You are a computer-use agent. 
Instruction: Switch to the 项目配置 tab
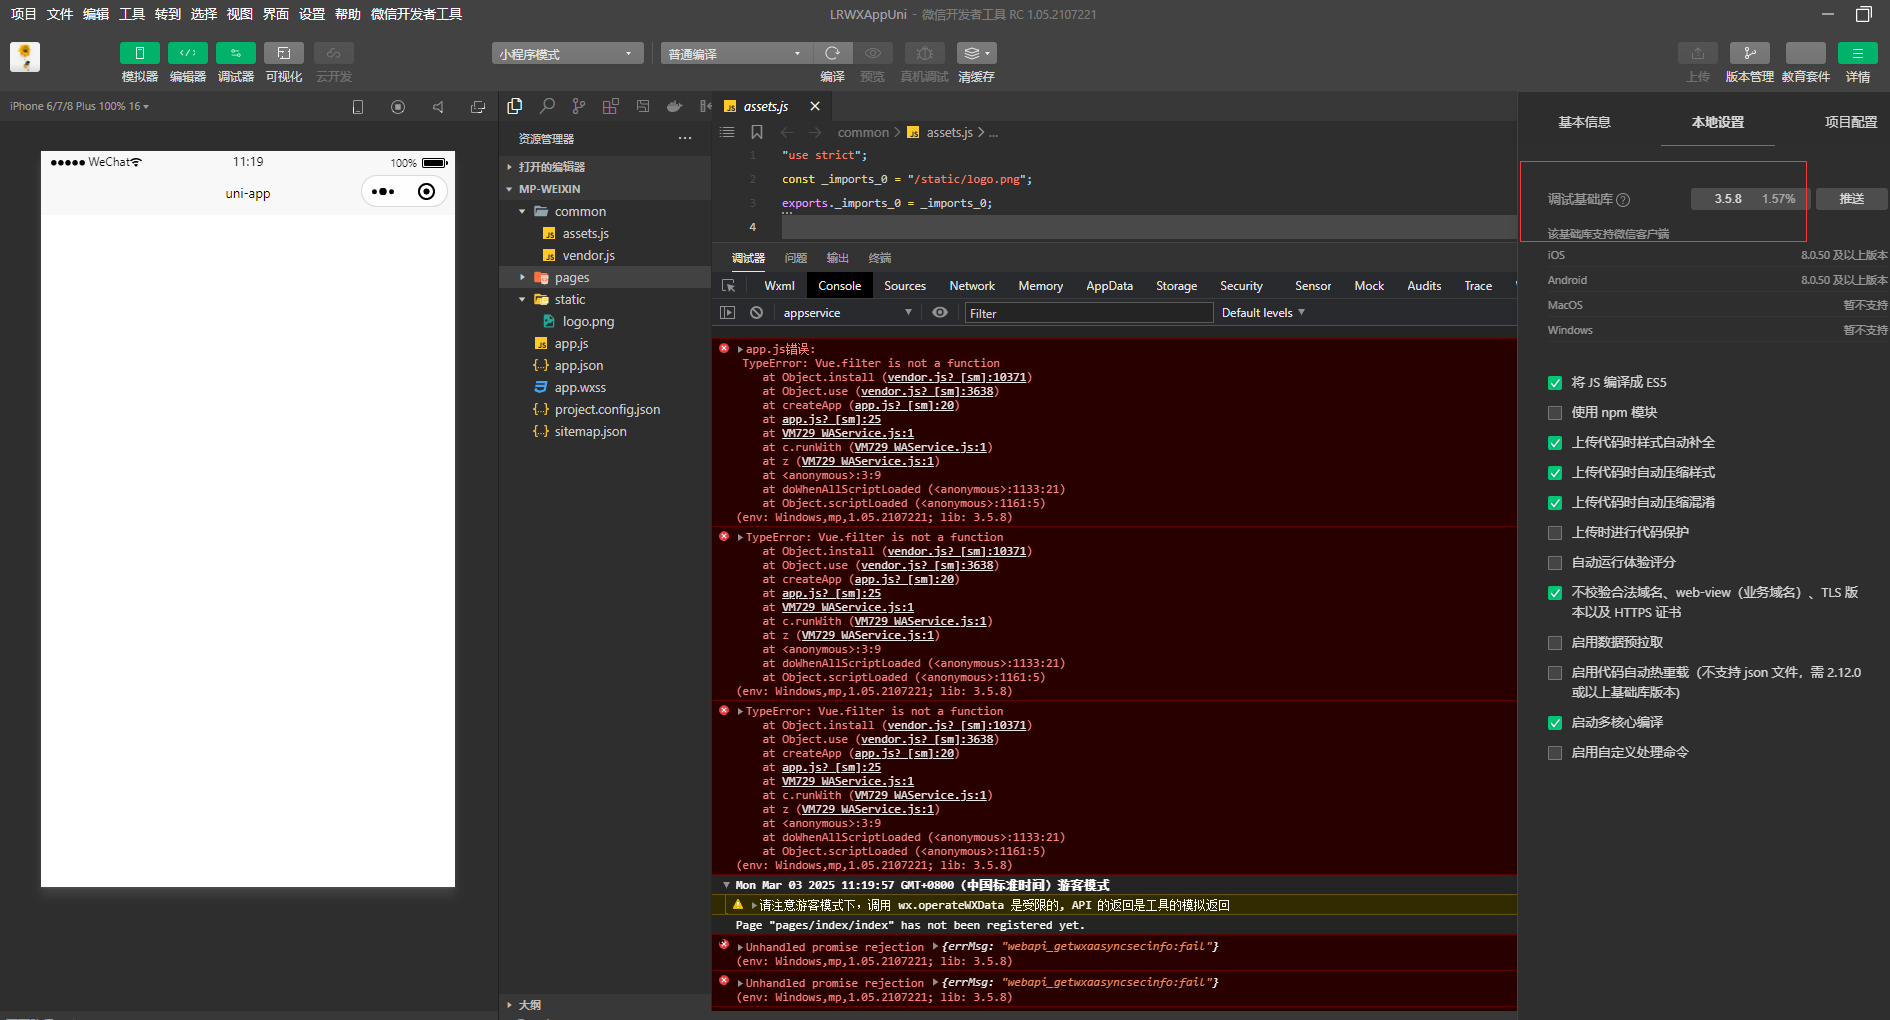(1850, 122)
